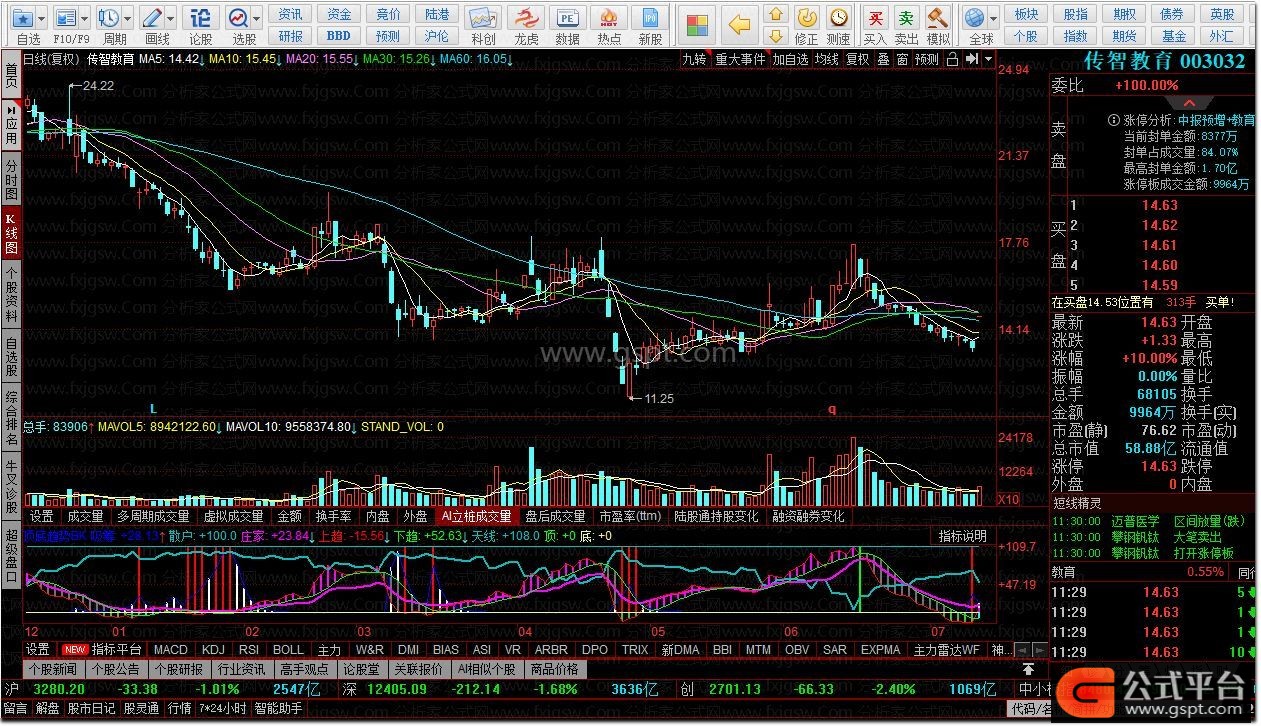1261x726 pixels.
Task: Toggle the 均线 moving average display
Action: click(x=826, y=59)
